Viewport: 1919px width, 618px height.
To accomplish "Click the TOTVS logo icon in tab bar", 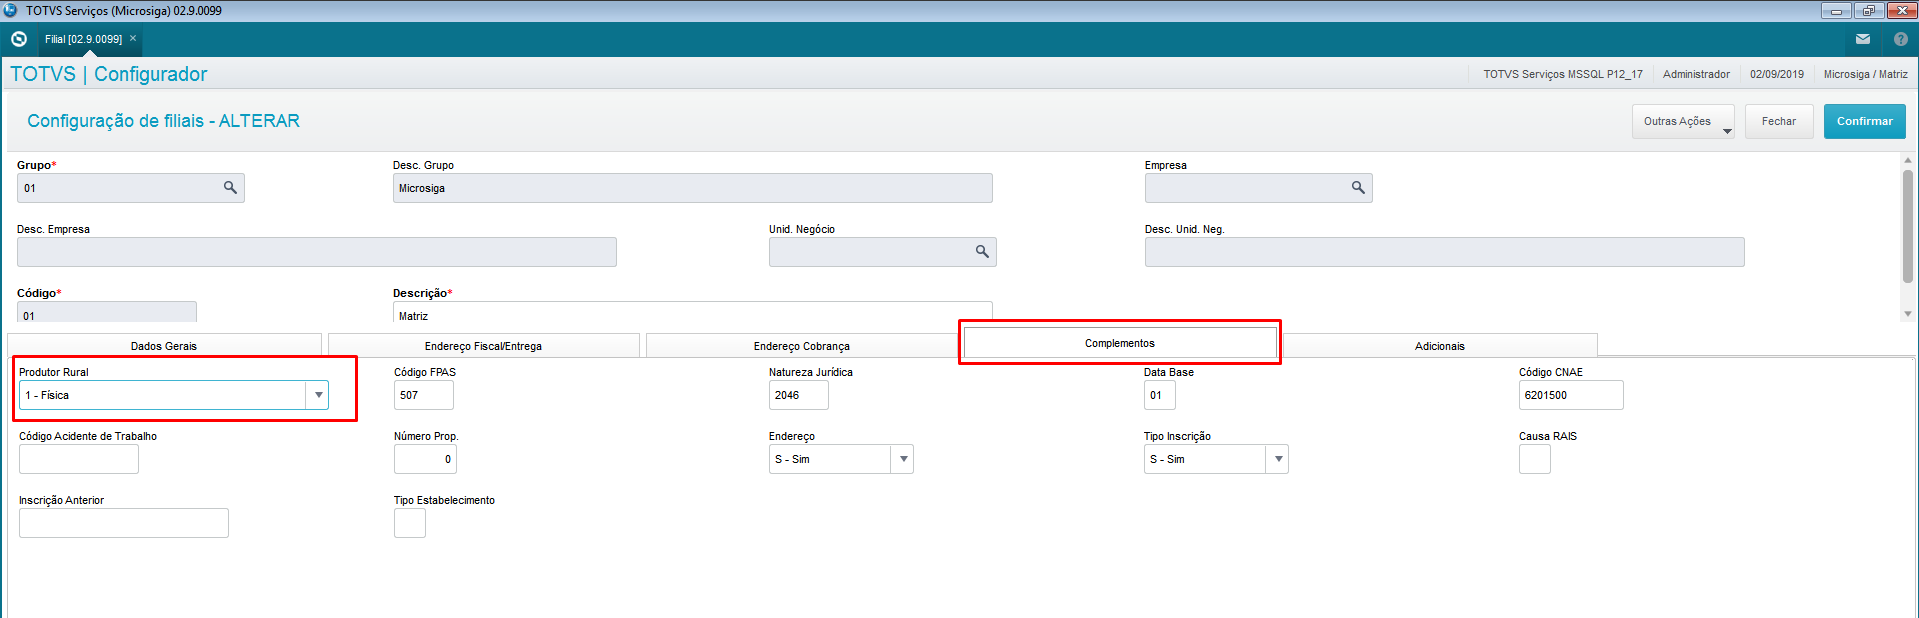I will pos(18,39).
